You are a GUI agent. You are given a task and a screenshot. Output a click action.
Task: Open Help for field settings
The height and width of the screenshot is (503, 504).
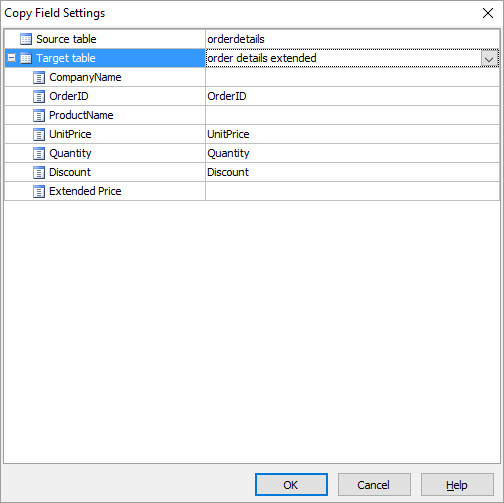457,485
